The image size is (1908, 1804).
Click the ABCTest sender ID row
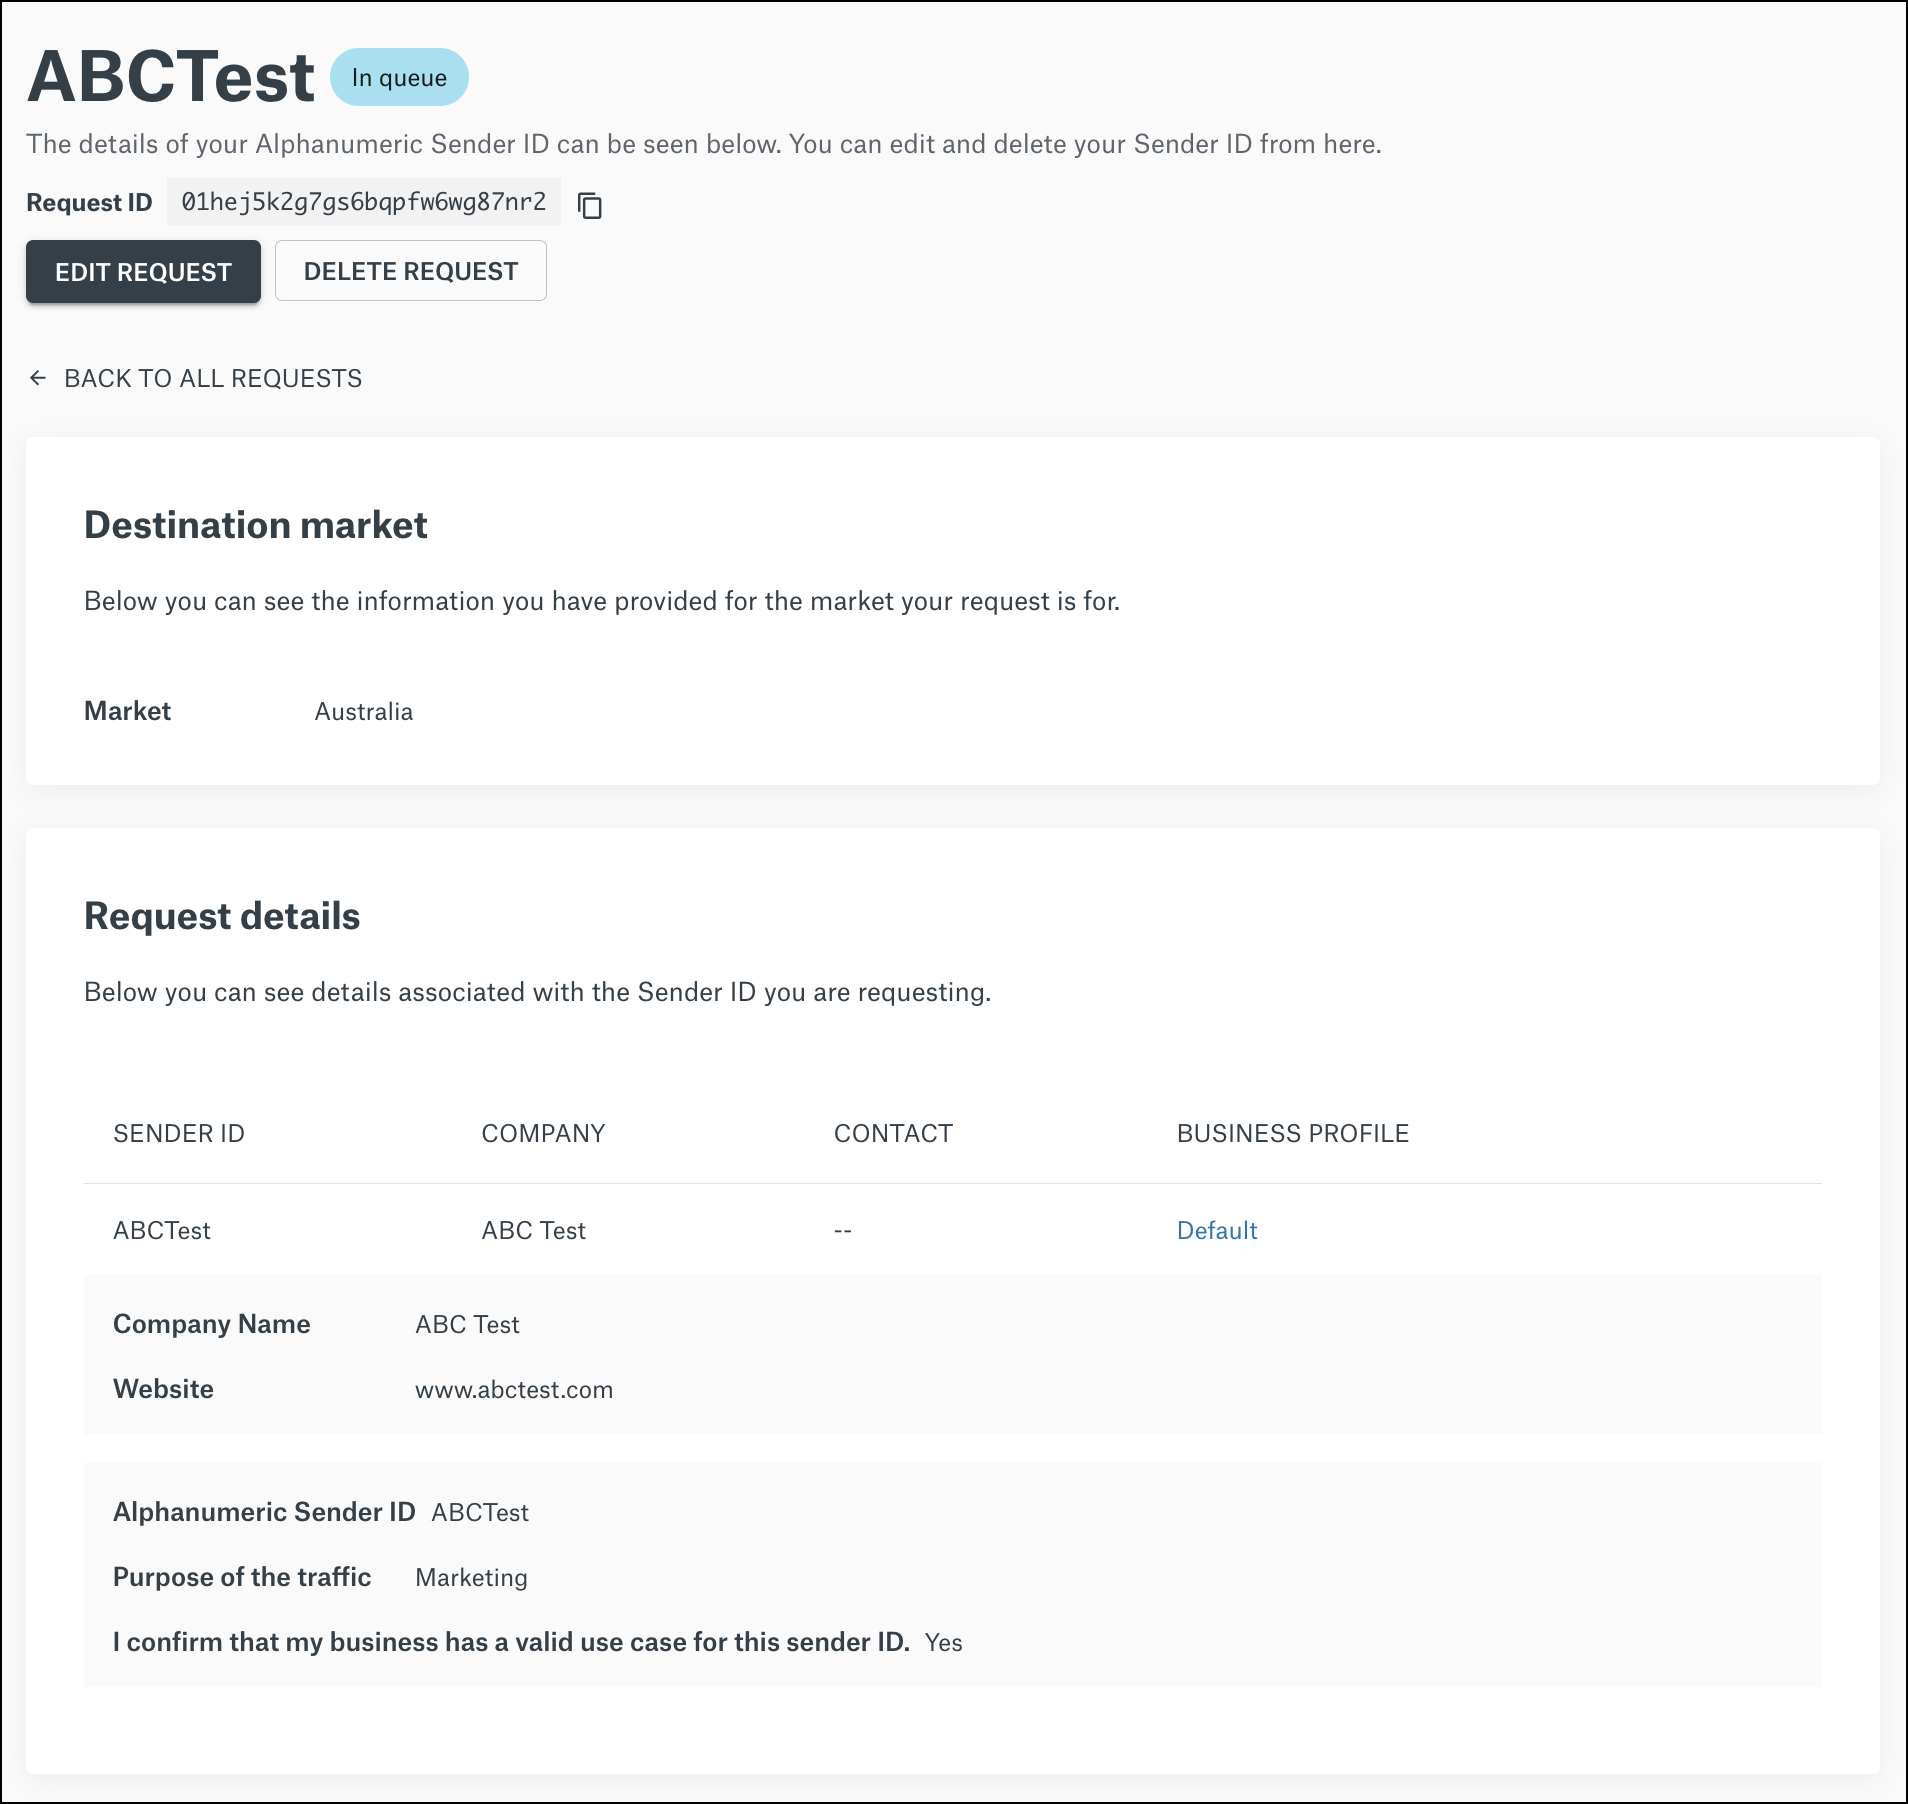pyautogui.click(x=162, y=1230)
